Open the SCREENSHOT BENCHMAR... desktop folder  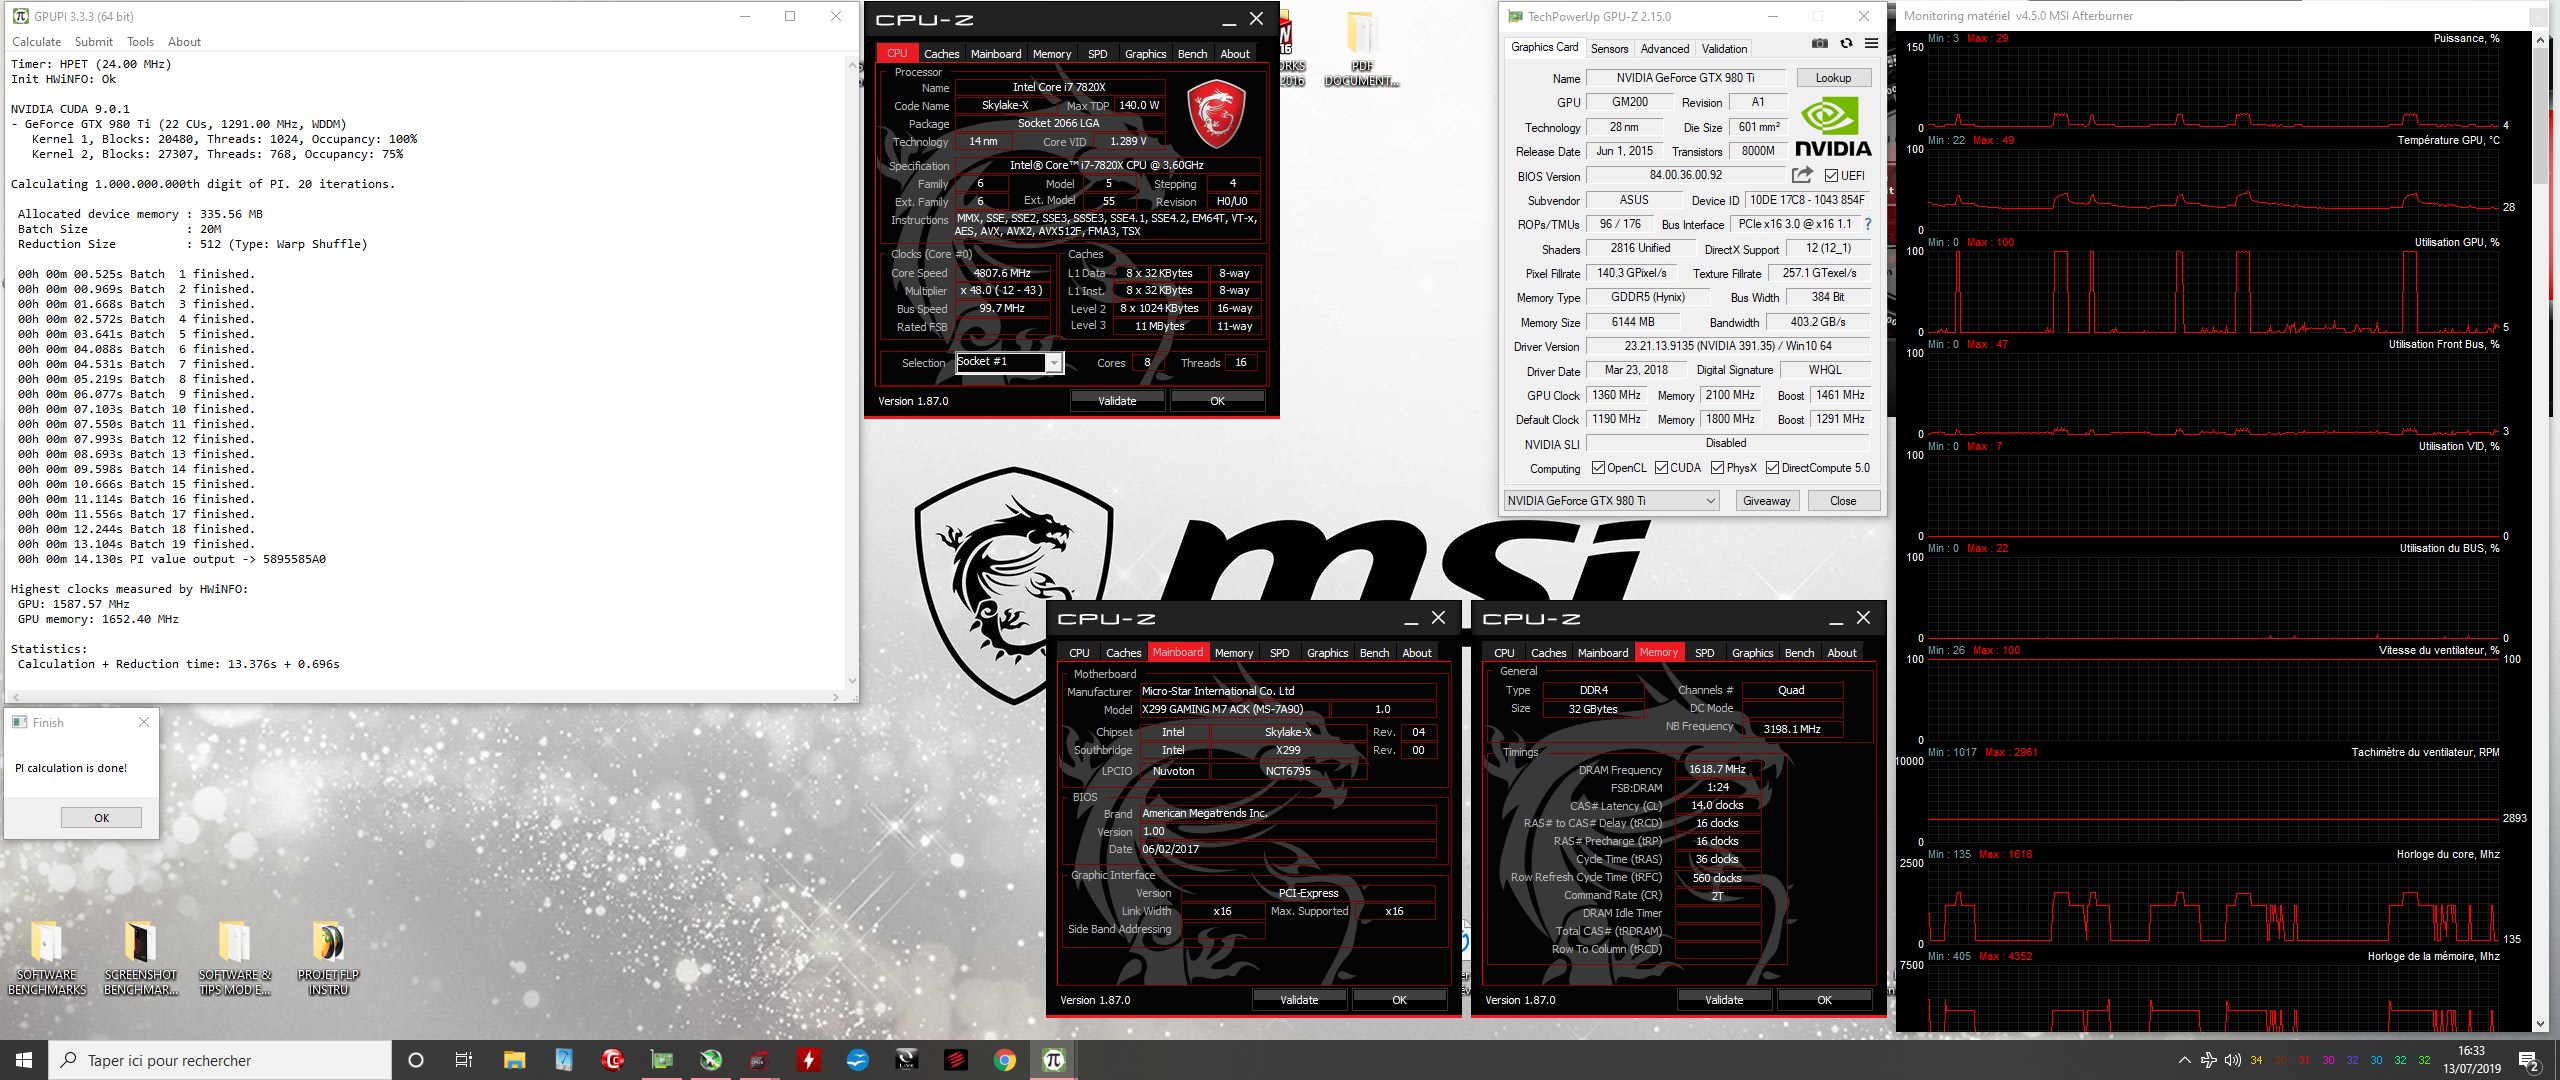coord(140,957)
